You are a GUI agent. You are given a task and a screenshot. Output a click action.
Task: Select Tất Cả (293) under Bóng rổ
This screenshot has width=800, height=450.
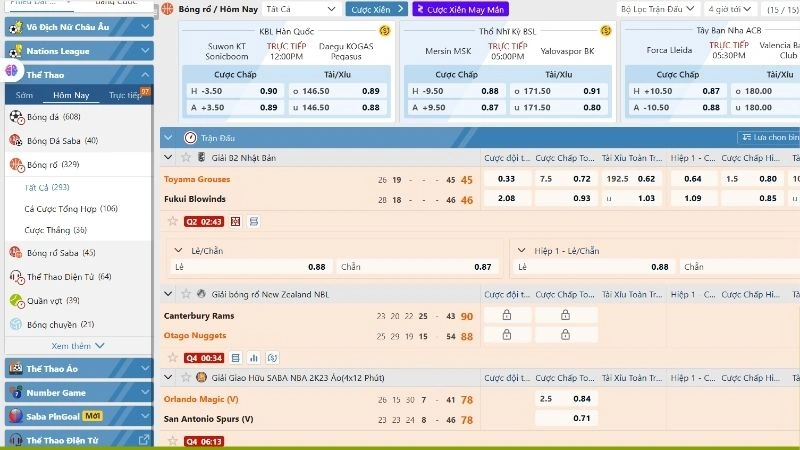[x=47, y=187]
